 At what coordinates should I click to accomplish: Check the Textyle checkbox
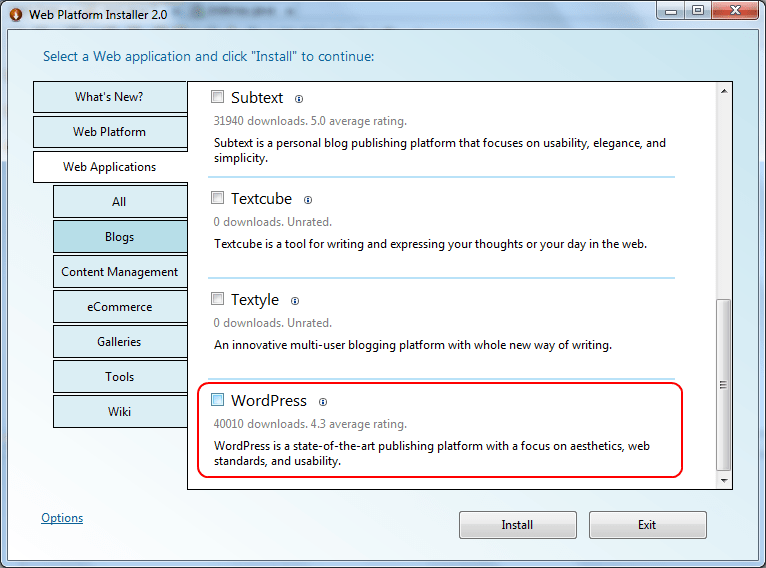pos(217,298)
